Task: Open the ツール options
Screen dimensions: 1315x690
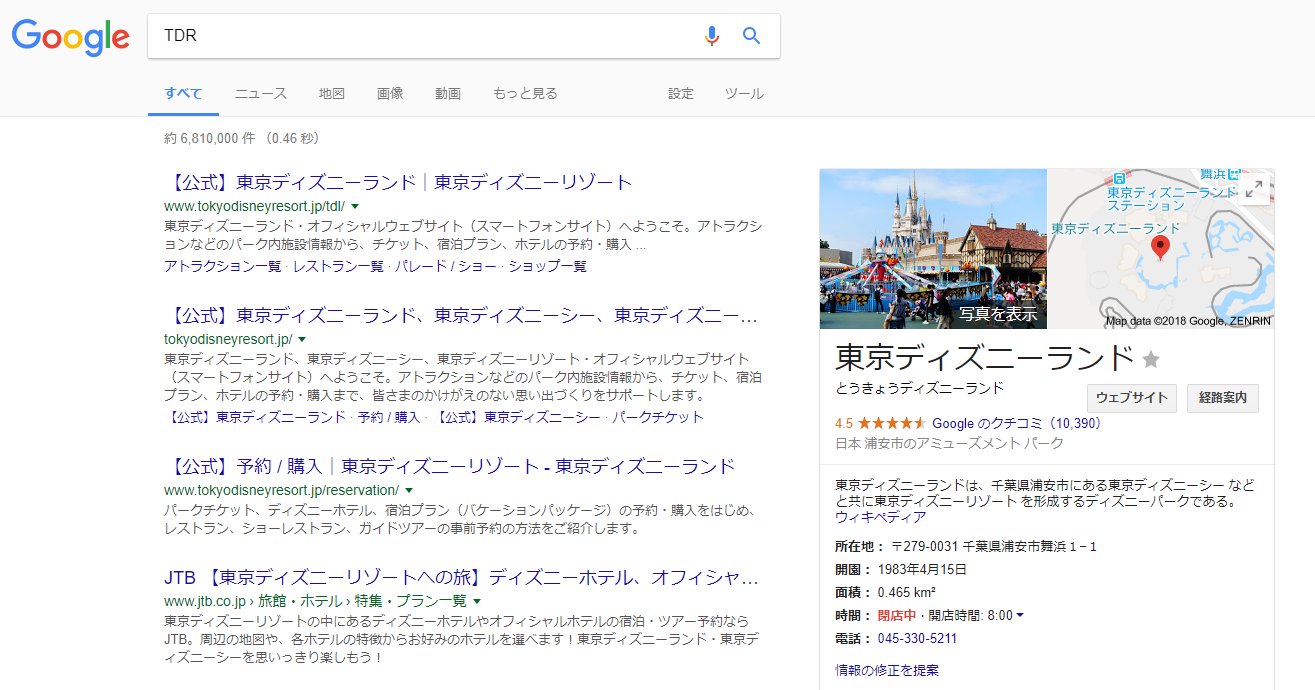Action: [x=744, y=94]
